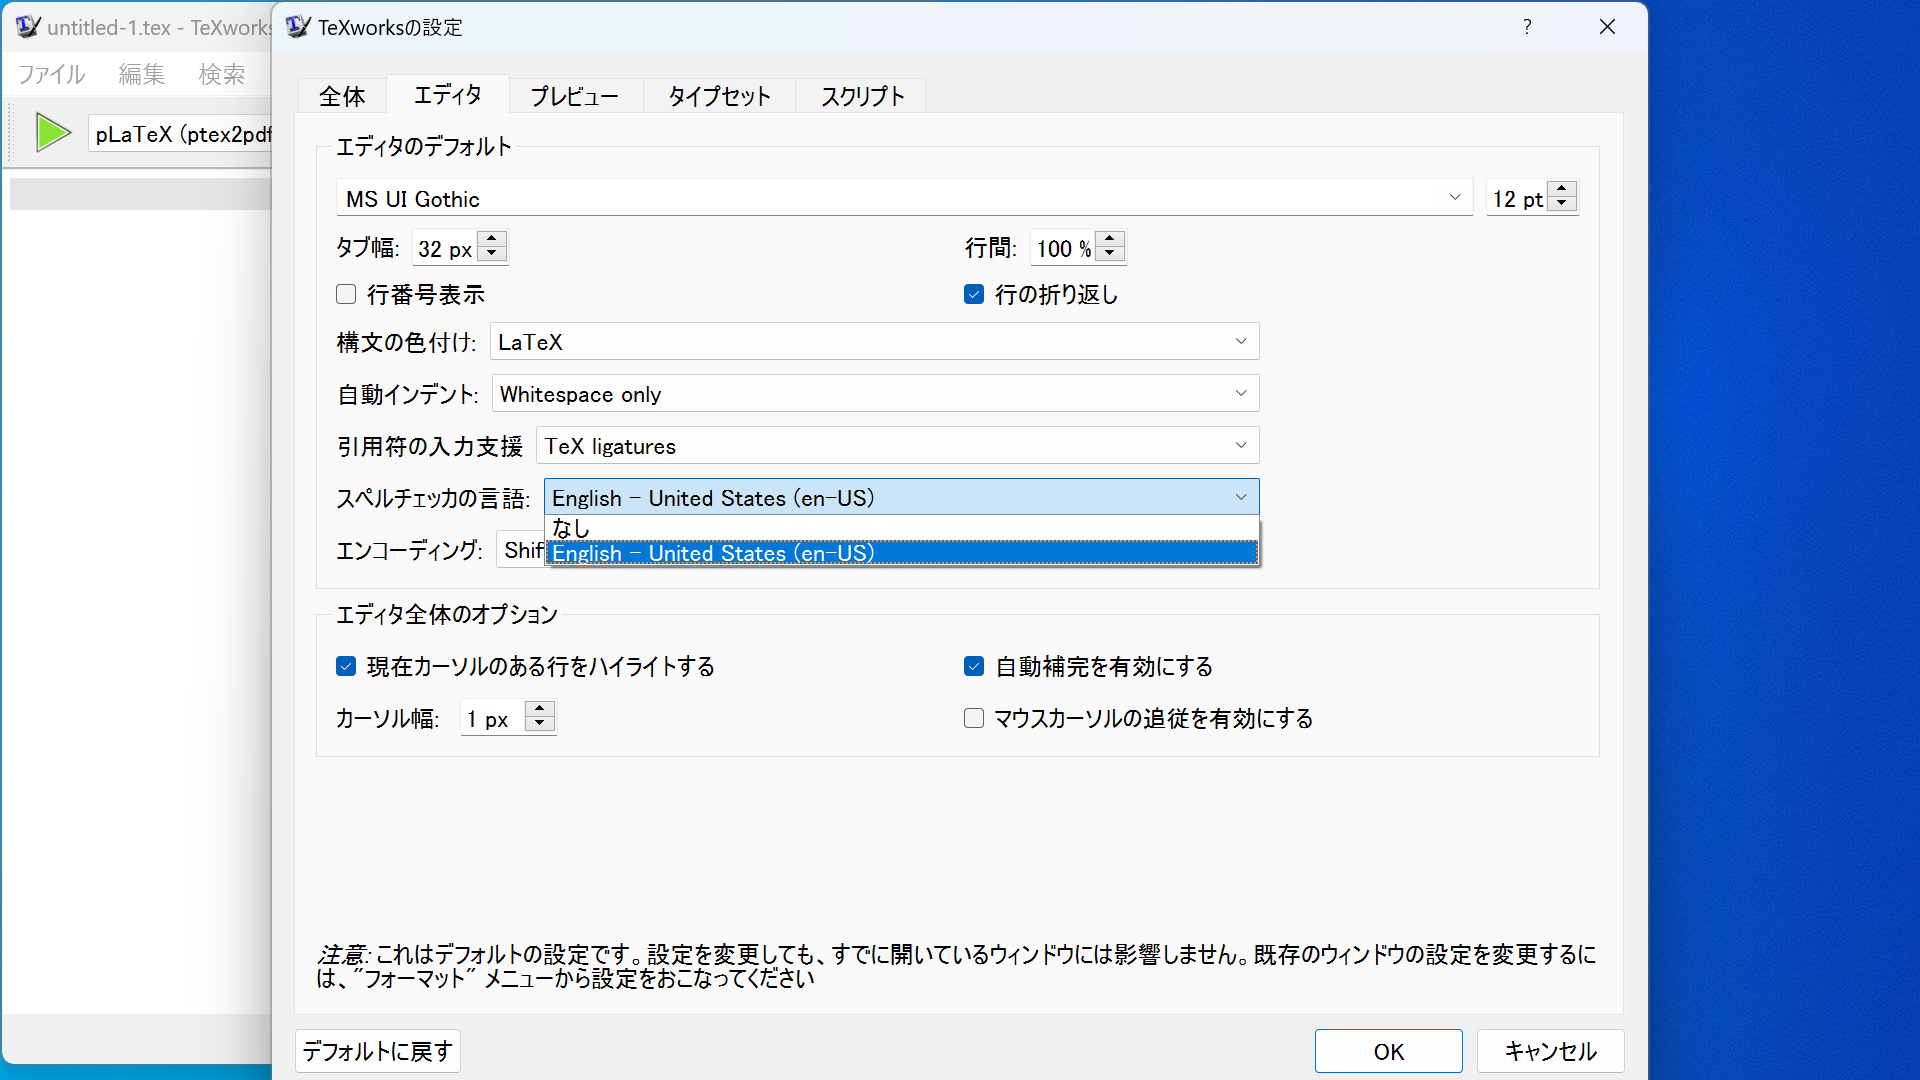Collapse the スペルチェッカの言語 combo box
The height and width of the screenshot is (1080, 1920).
901,497
